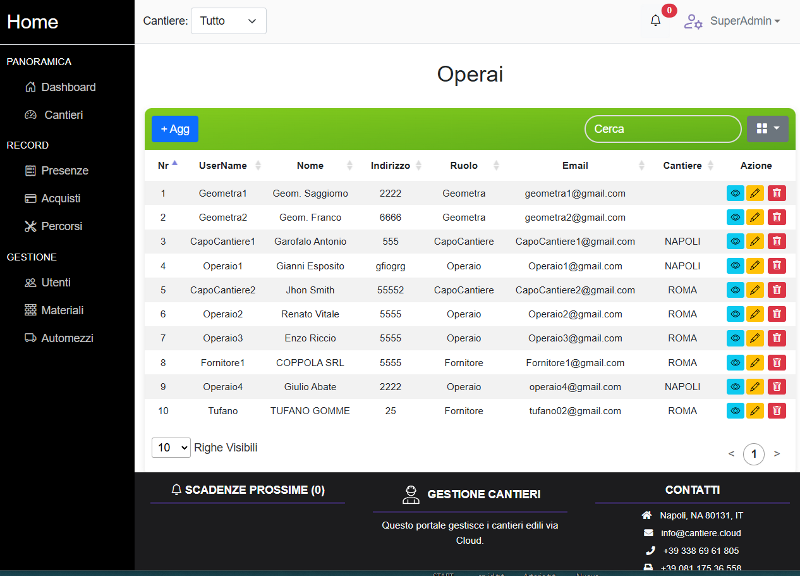Click inside the Cerca search field
800x576 pixels.
pyautogui.click(x=662, y=128)
